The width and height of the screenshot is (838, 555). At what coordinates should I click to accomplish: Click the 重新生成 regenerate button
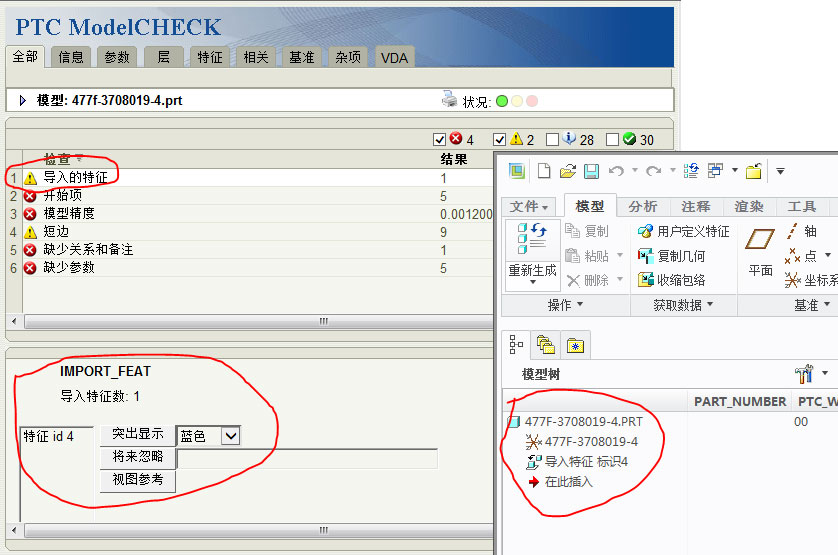[532, 255]
